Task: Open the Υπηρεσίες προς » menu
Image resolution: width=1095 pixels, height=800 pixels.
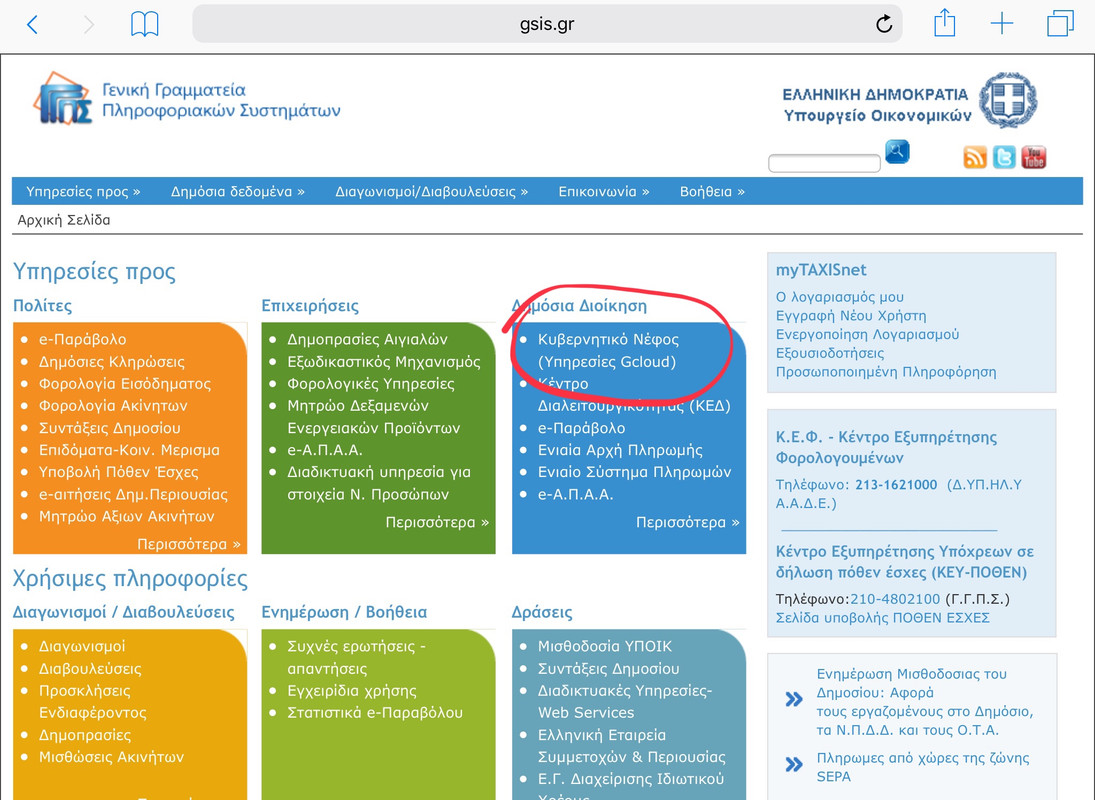Action: (83, 191)
